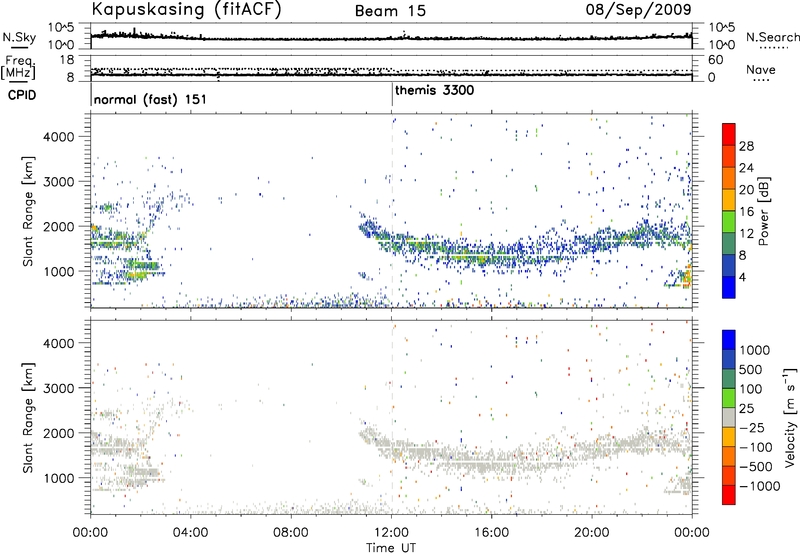
Task: Click the red bottom swatch of Velocity colorbar
Action: tap(729, 495)
